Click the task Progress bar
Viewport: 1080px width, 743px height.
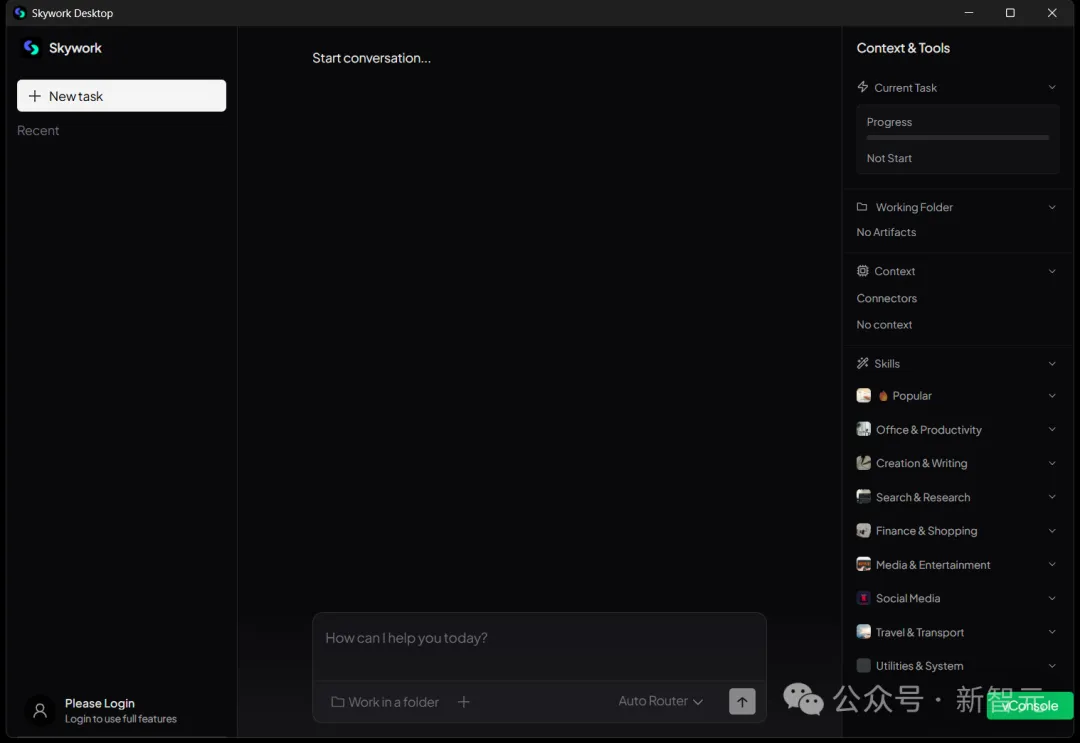coord(957,138)
